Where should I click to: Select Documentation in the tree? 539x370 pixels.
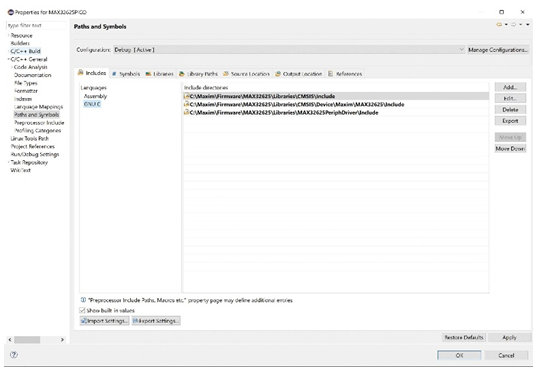33,75
